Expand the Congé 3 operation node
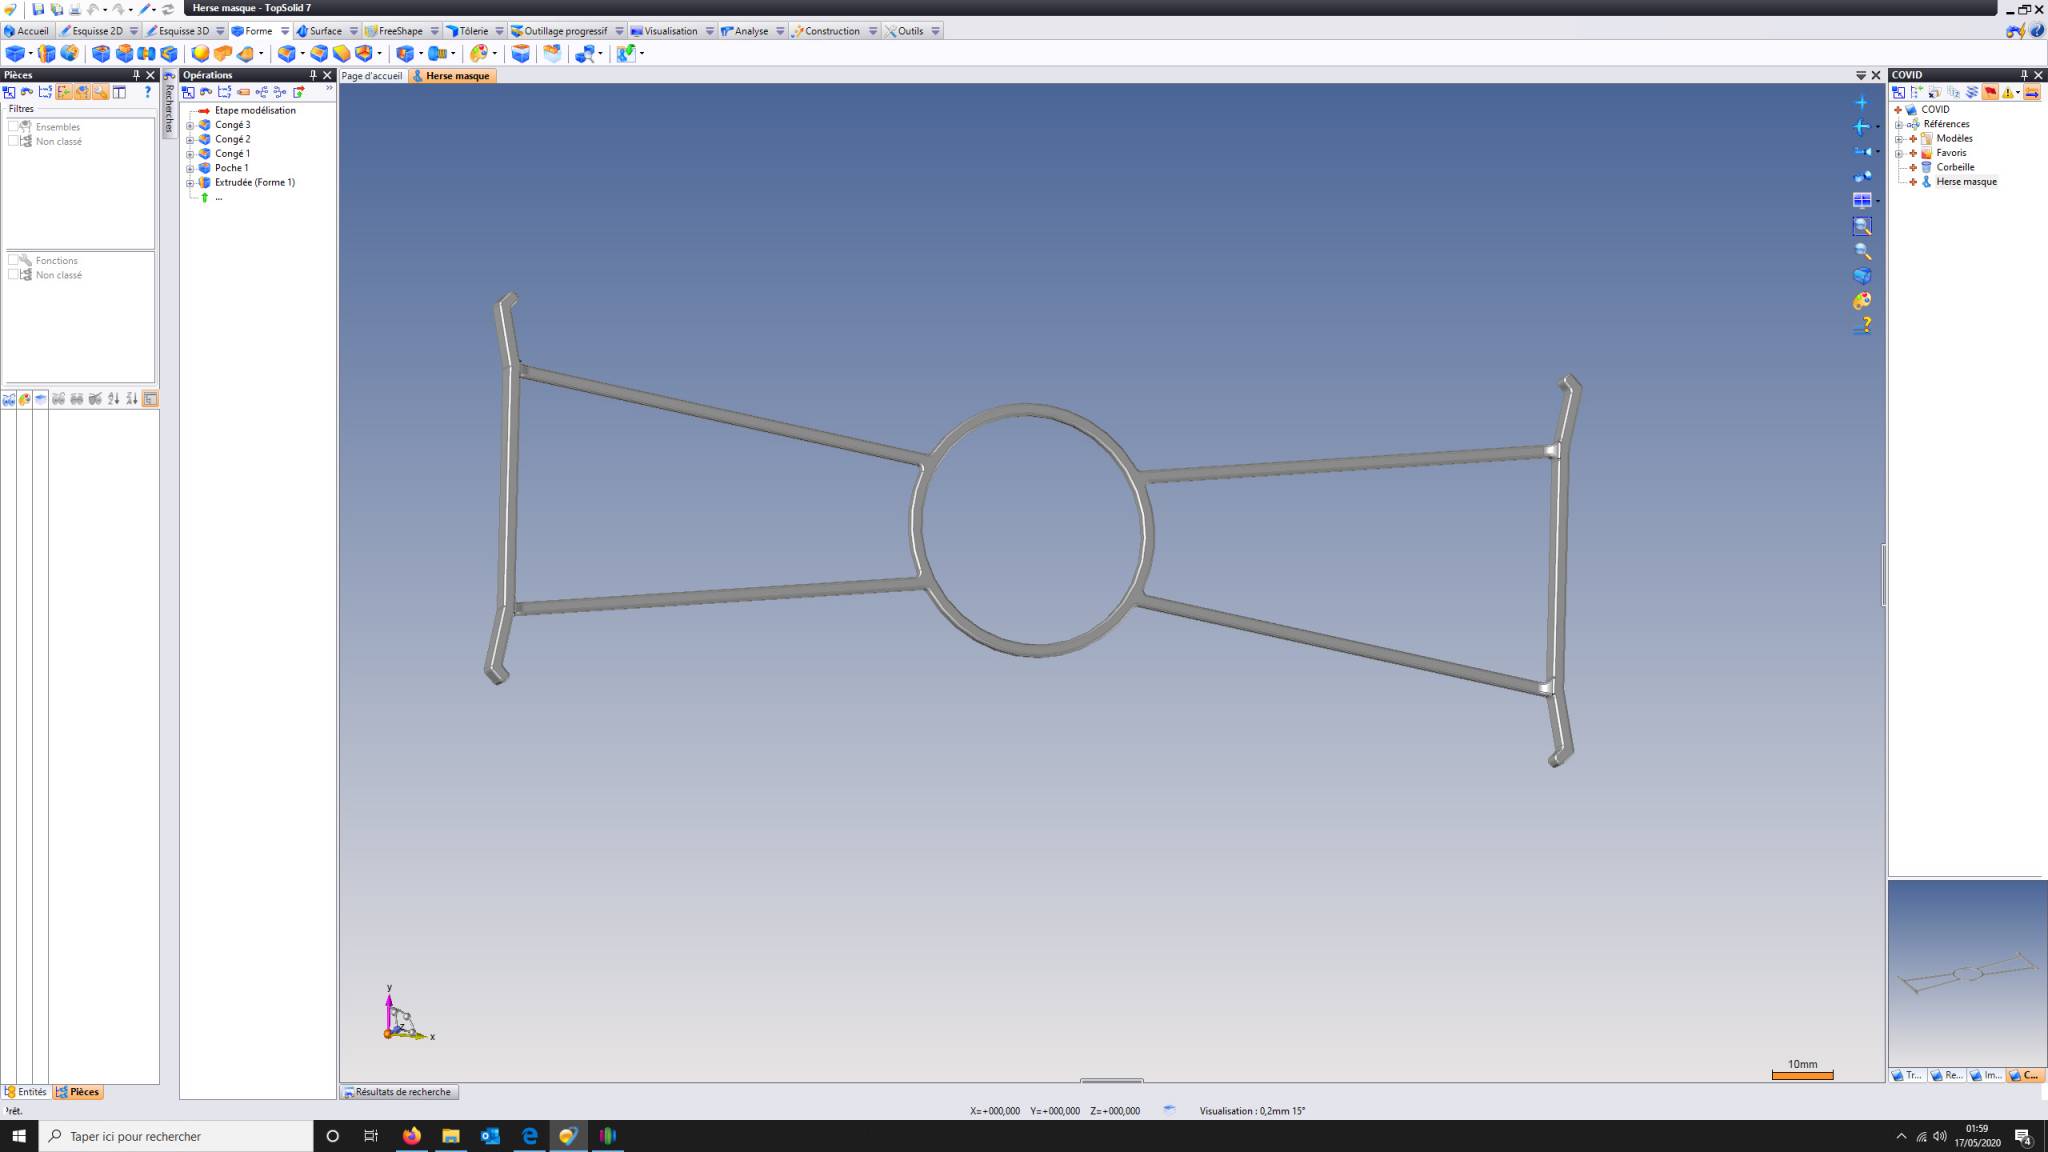The image size is (2048, 1152). pos(190,125)
